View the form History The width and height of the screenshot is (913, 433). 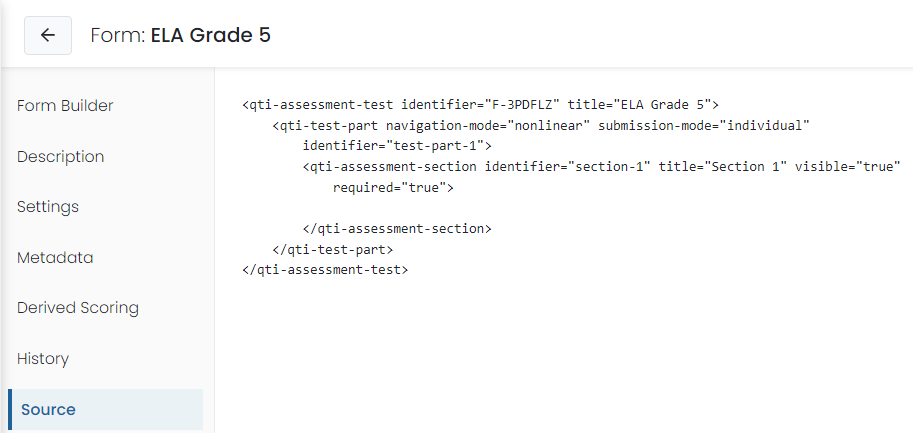click(x=43, y=359)
